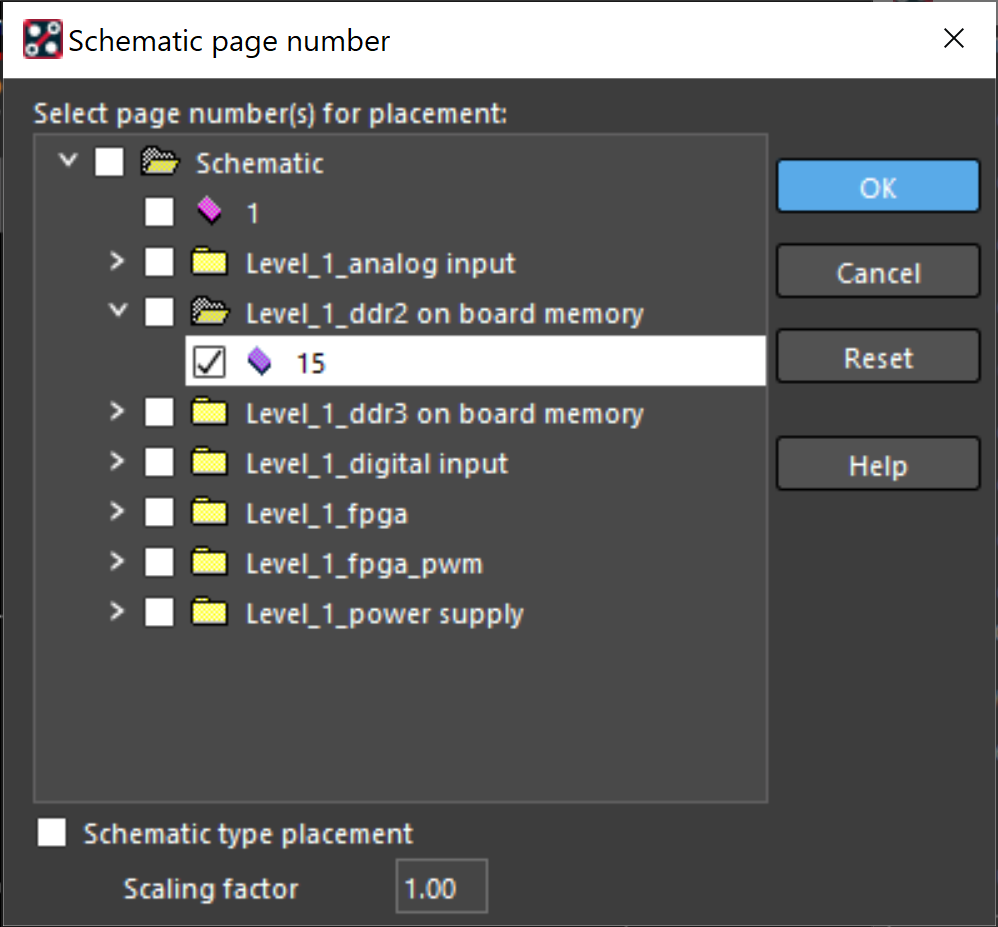Expand the Level_1_analog input node
This screenshot has height=927, width=998.
(116, 261)
